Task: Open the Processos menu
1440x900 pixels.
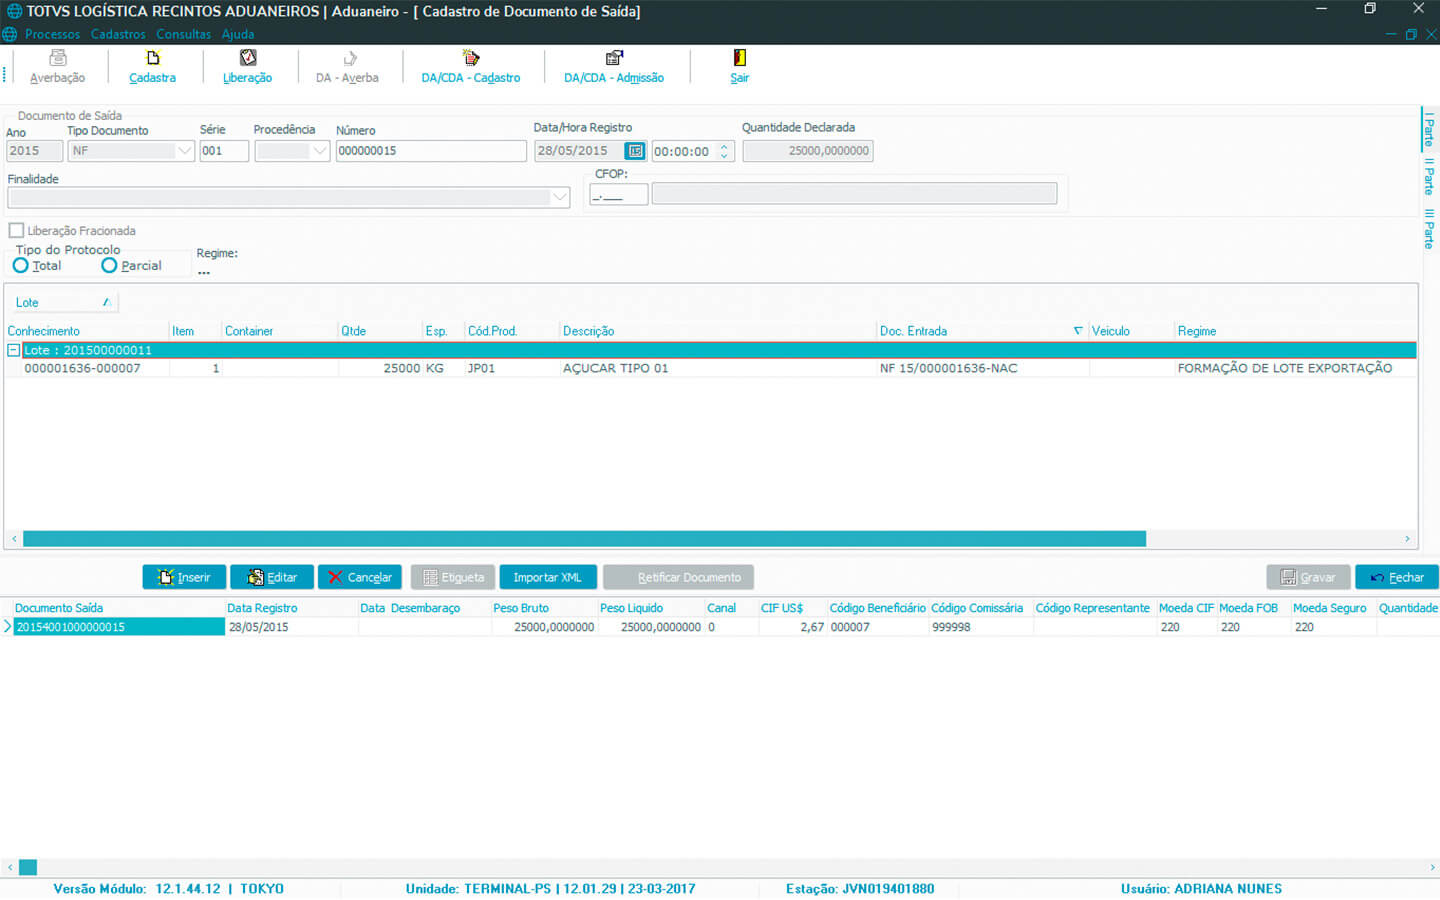Action: tap(52, 34)
